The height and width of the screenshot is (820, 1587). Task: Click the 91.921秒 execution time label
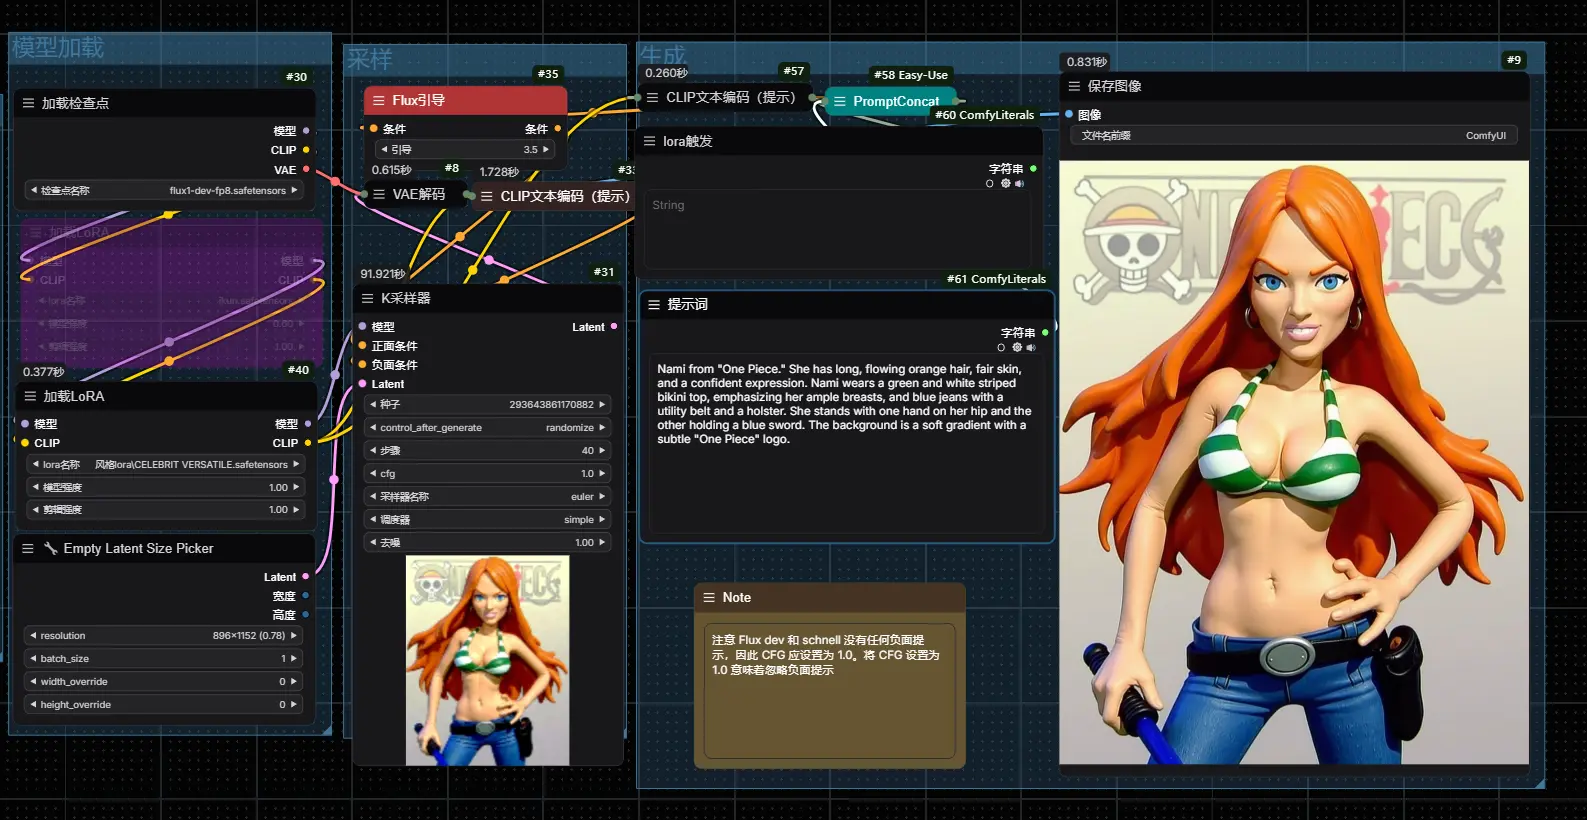click(383, 273)
